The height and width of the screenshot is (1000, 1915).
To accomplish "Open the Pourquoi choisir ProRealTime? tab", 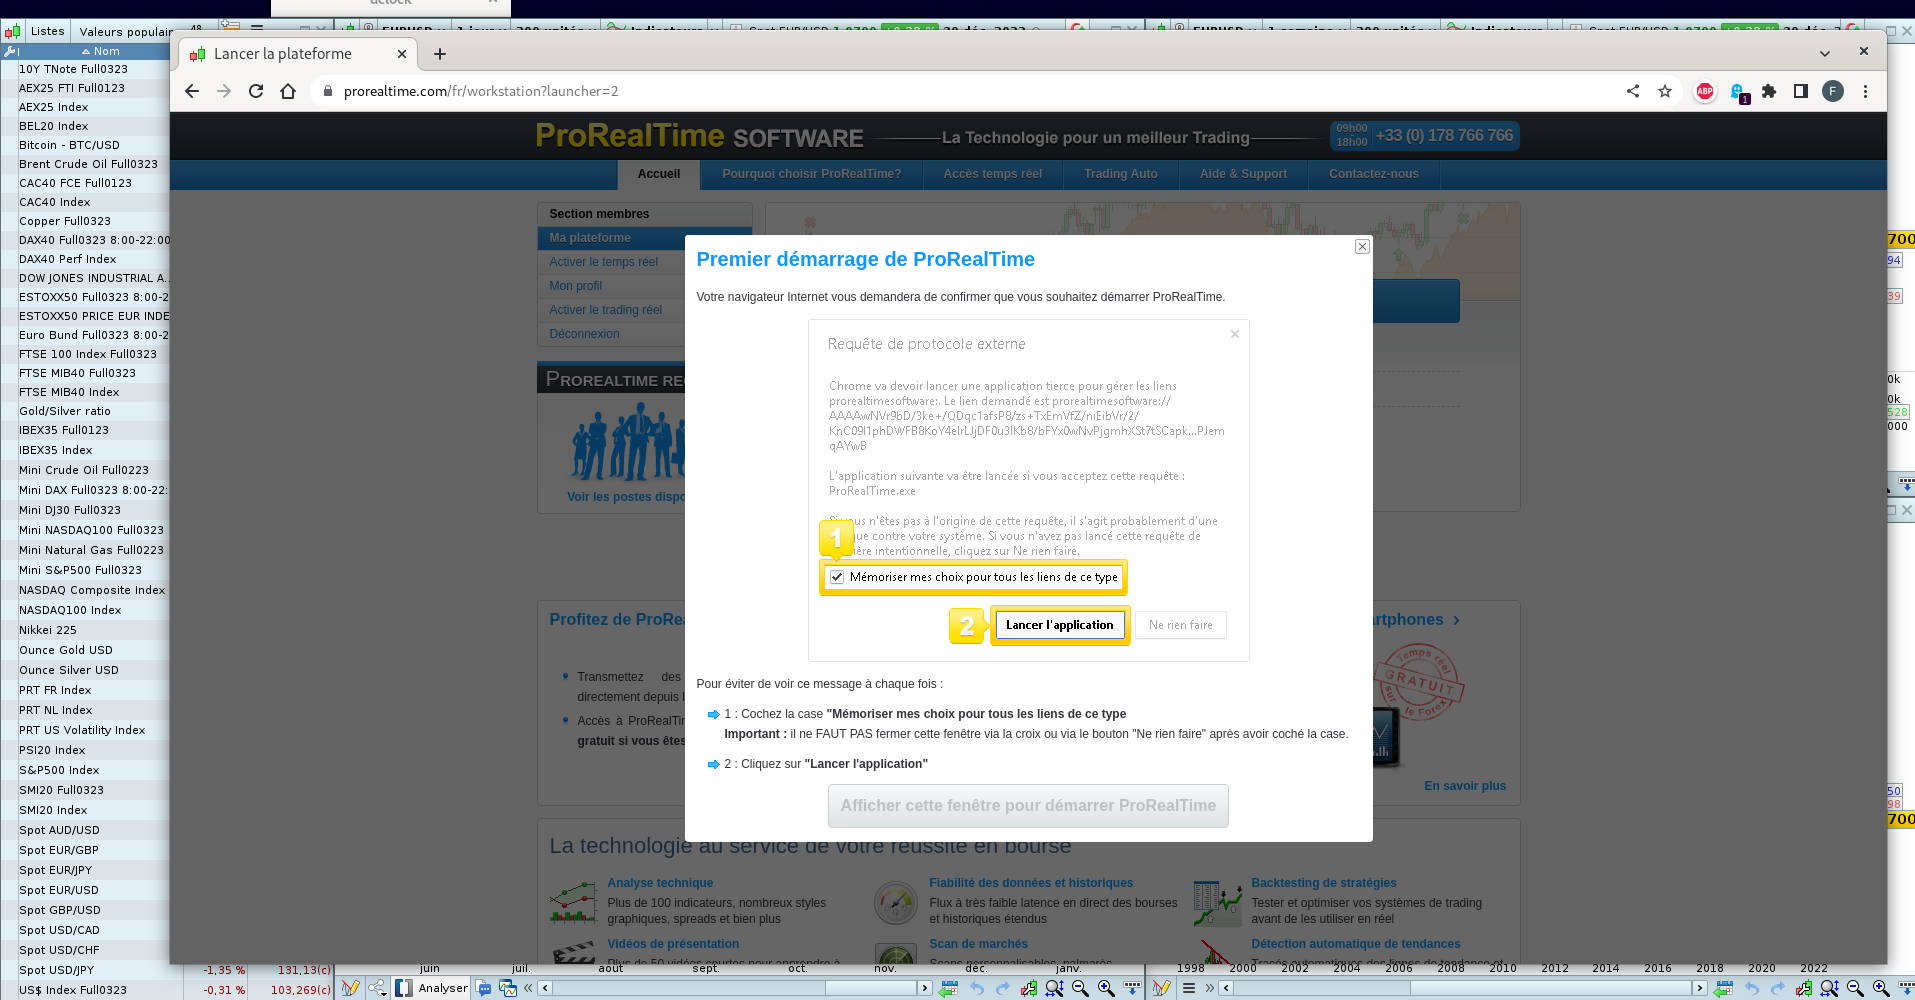I will pos(812,174).
